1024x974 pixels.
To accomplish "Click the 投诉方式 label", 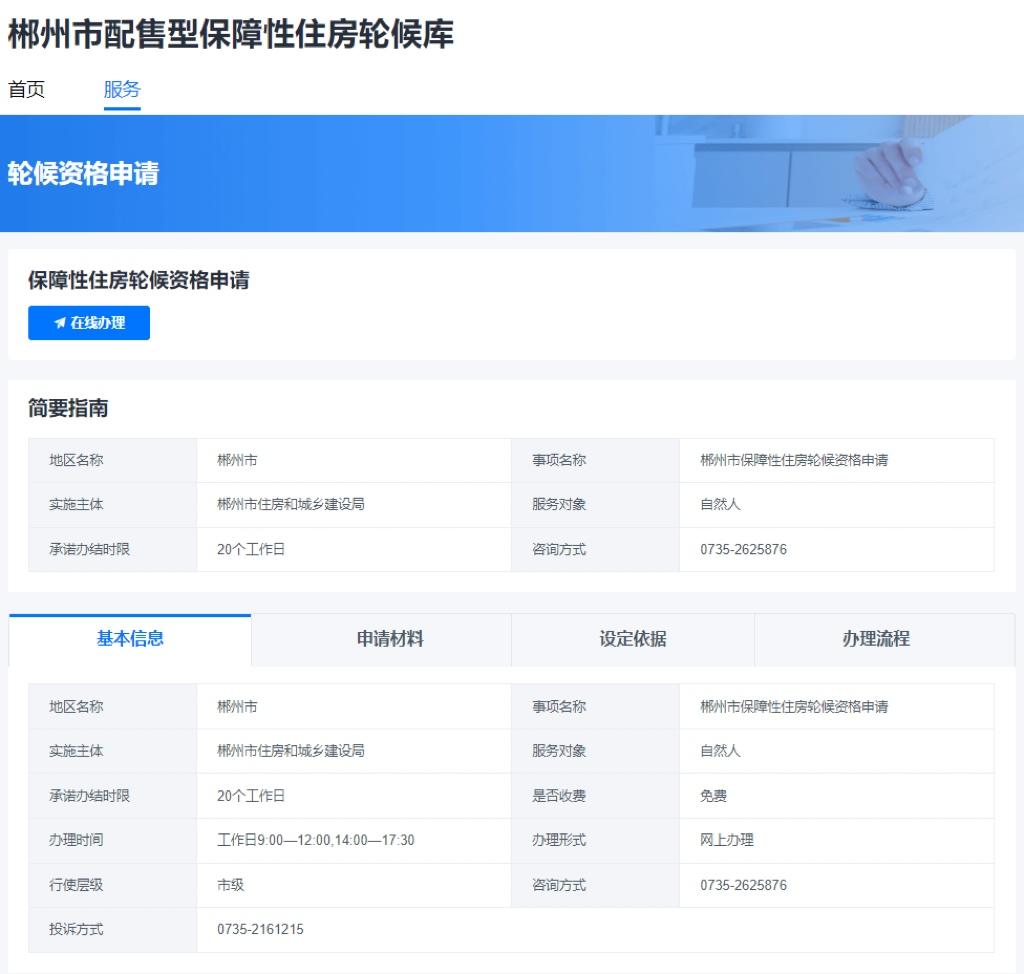I will coord(76,930).
